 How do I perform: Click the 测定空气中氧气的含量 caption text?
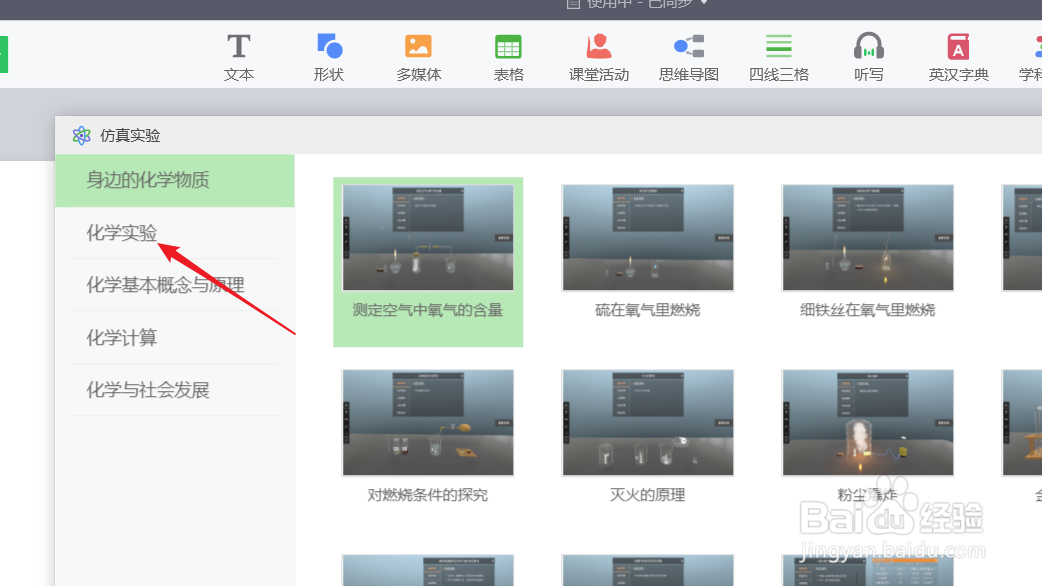tap(428, 310)
